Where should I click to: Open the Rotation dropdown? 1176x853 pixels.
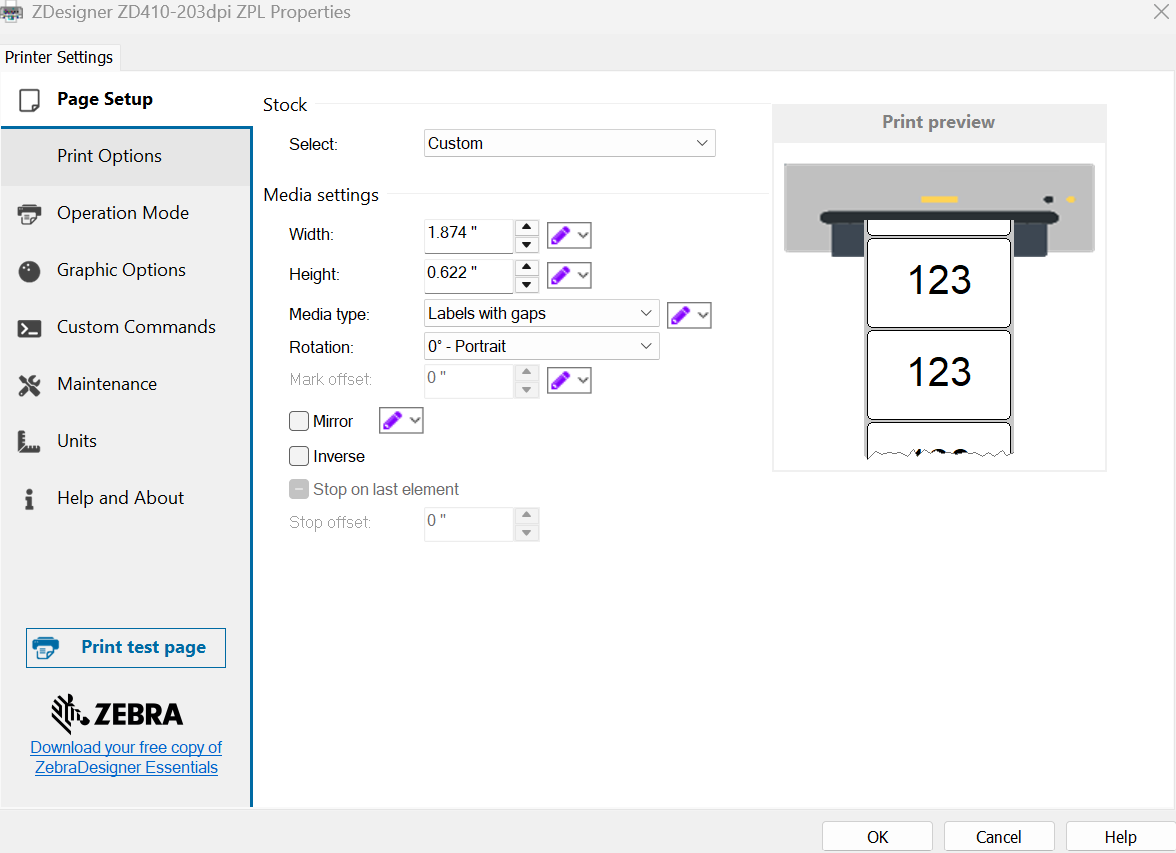[541, 347]
